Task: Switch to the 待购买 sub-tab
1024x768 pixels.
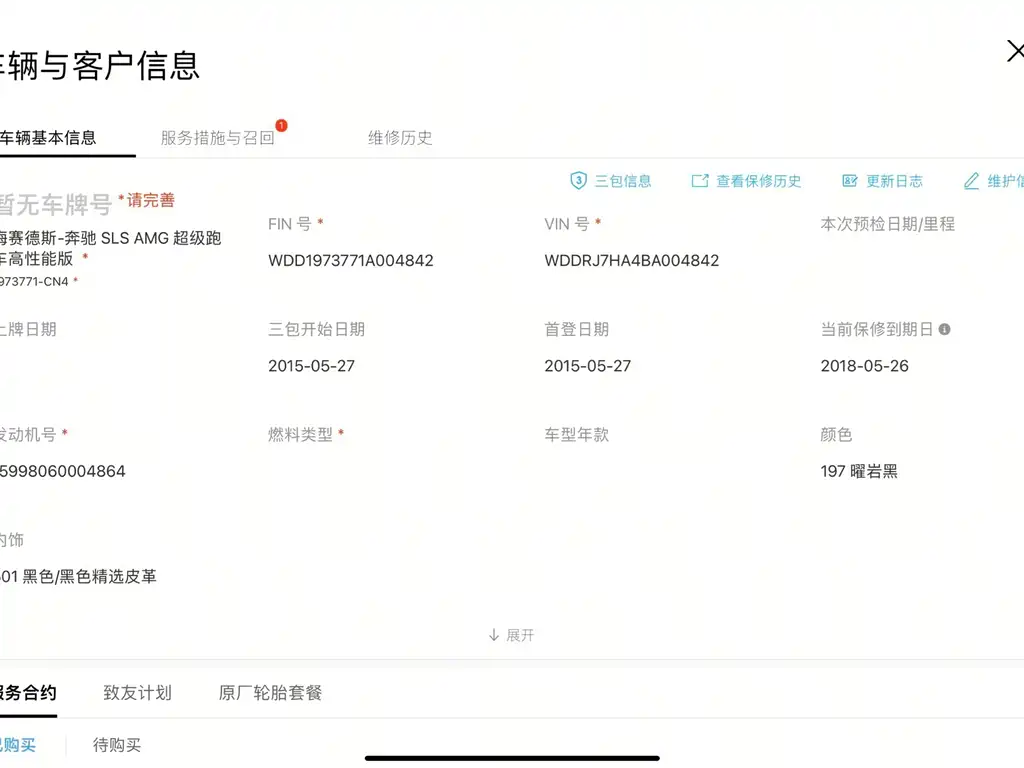Action: pos(117,745)
